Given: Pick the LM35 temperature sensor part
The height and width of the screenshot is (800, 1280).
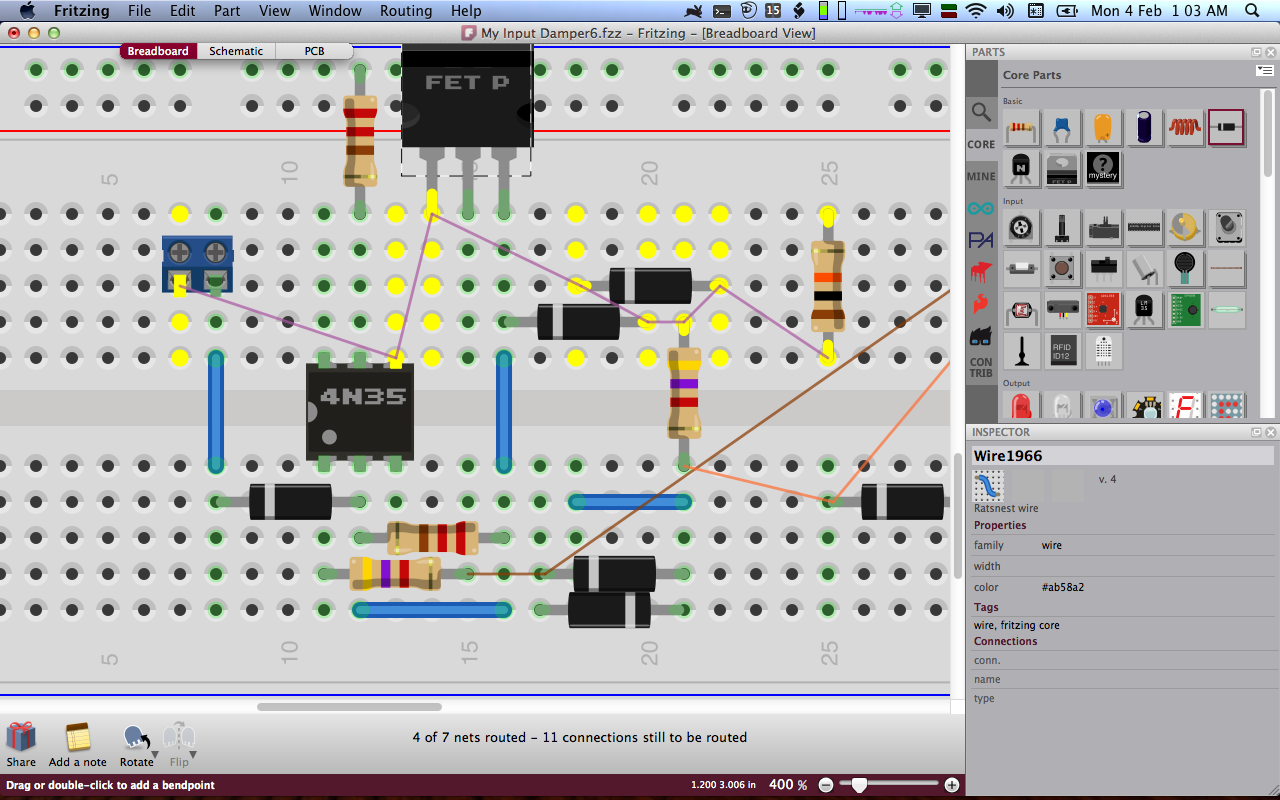Looking at the screenshot, I should click(1144, 309).
